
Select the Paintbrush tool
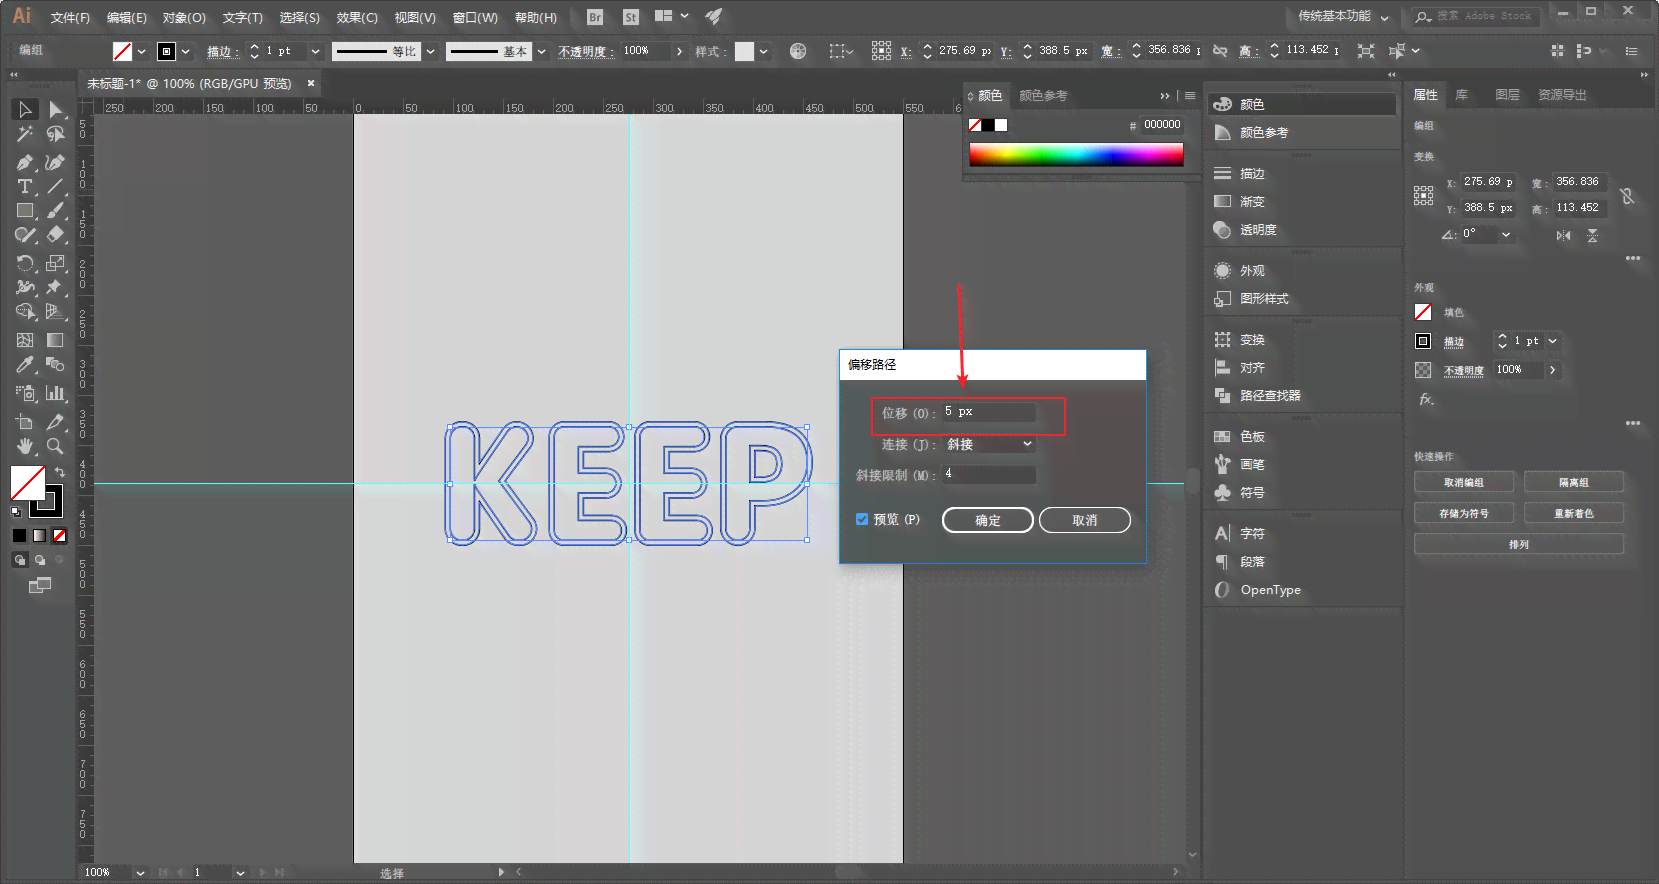[55, 211]
